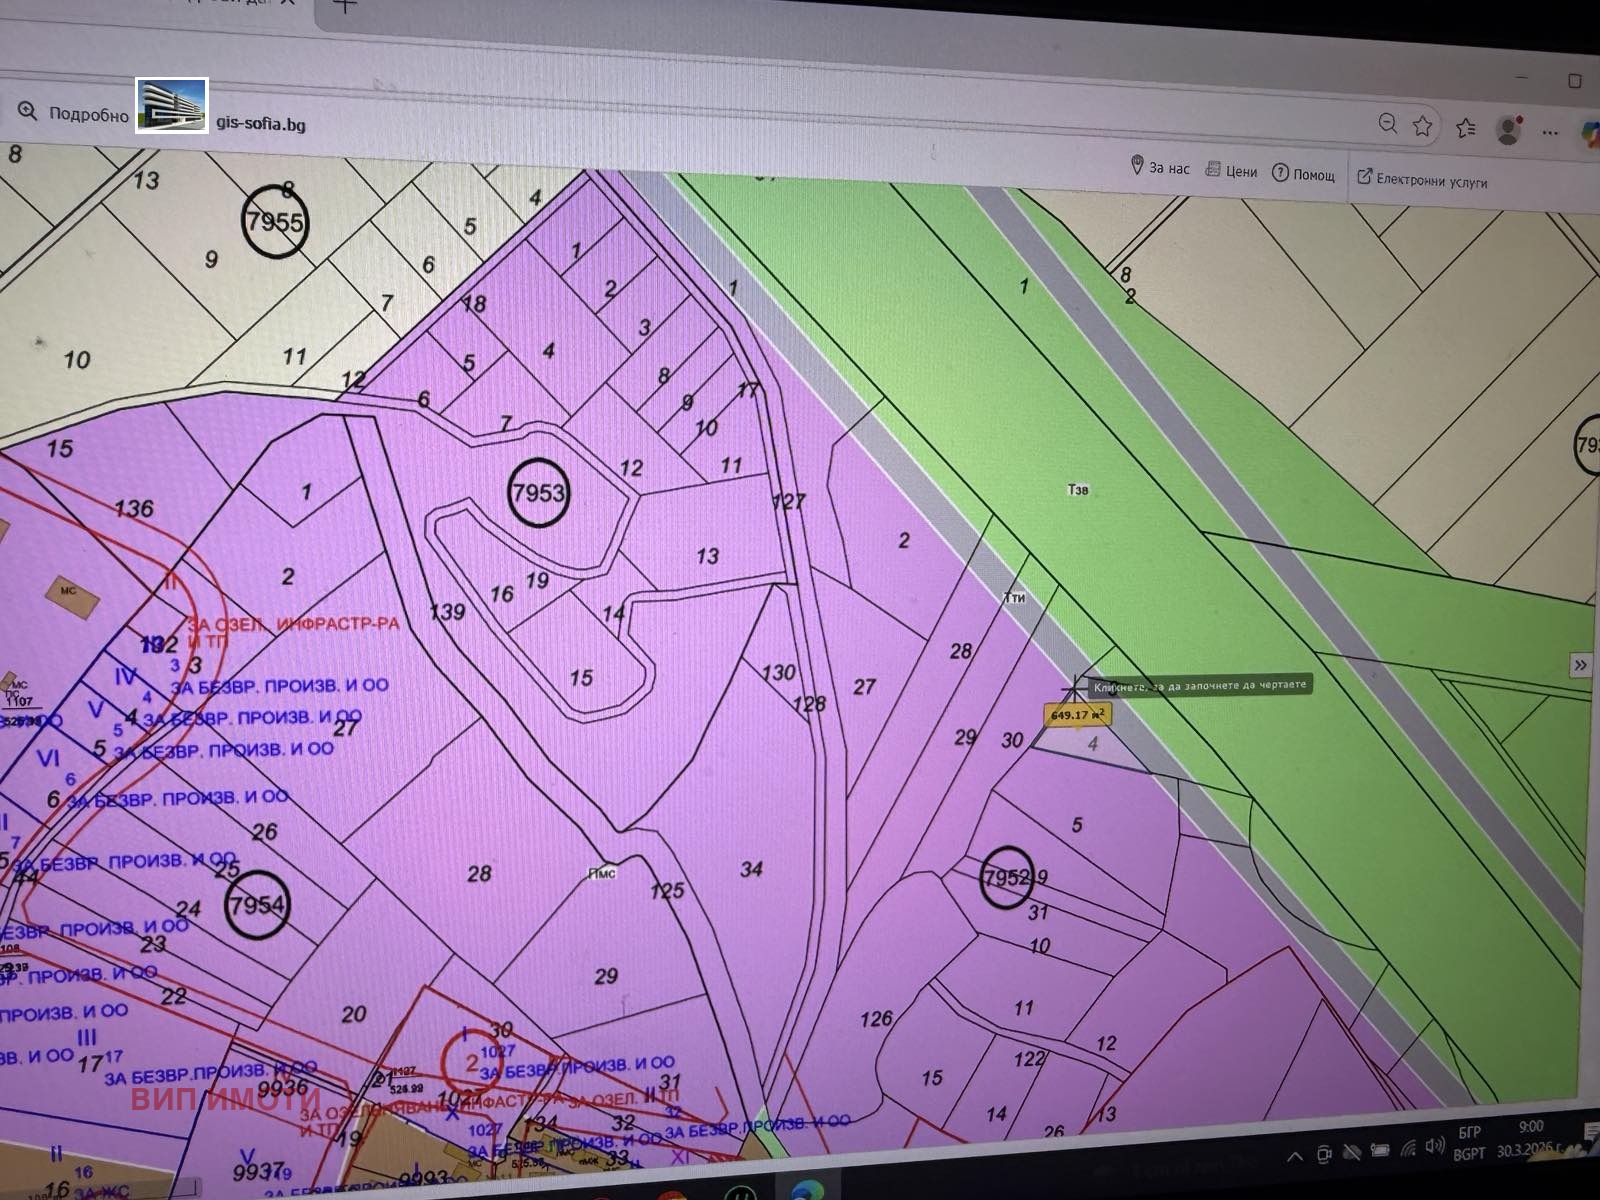Select parcel circle 7953 on the map
The width and height of the screenshot is (1600, 1200).
point(537,492)
